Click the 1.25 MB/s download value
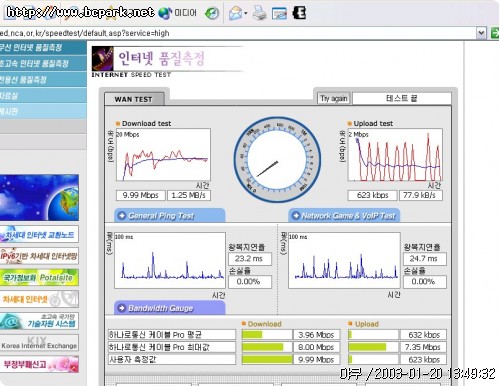500x386 pixels. (189, 195)
